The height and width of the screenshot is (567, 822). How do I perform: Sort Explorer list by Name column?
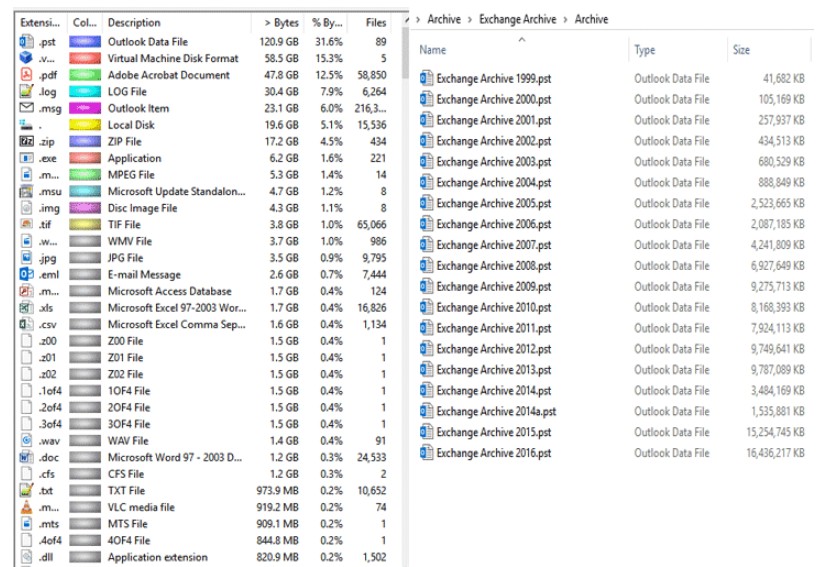coord(432,50)
